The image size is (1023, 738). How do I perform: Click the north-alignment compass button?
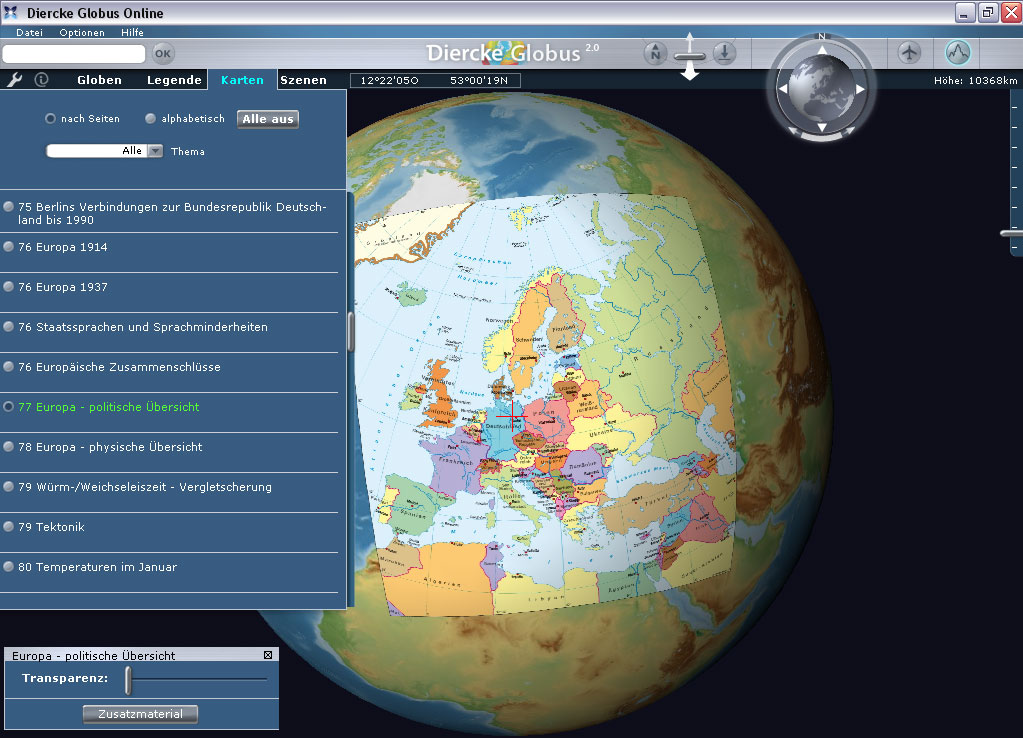pyautogui.click(x=655, y=54)
